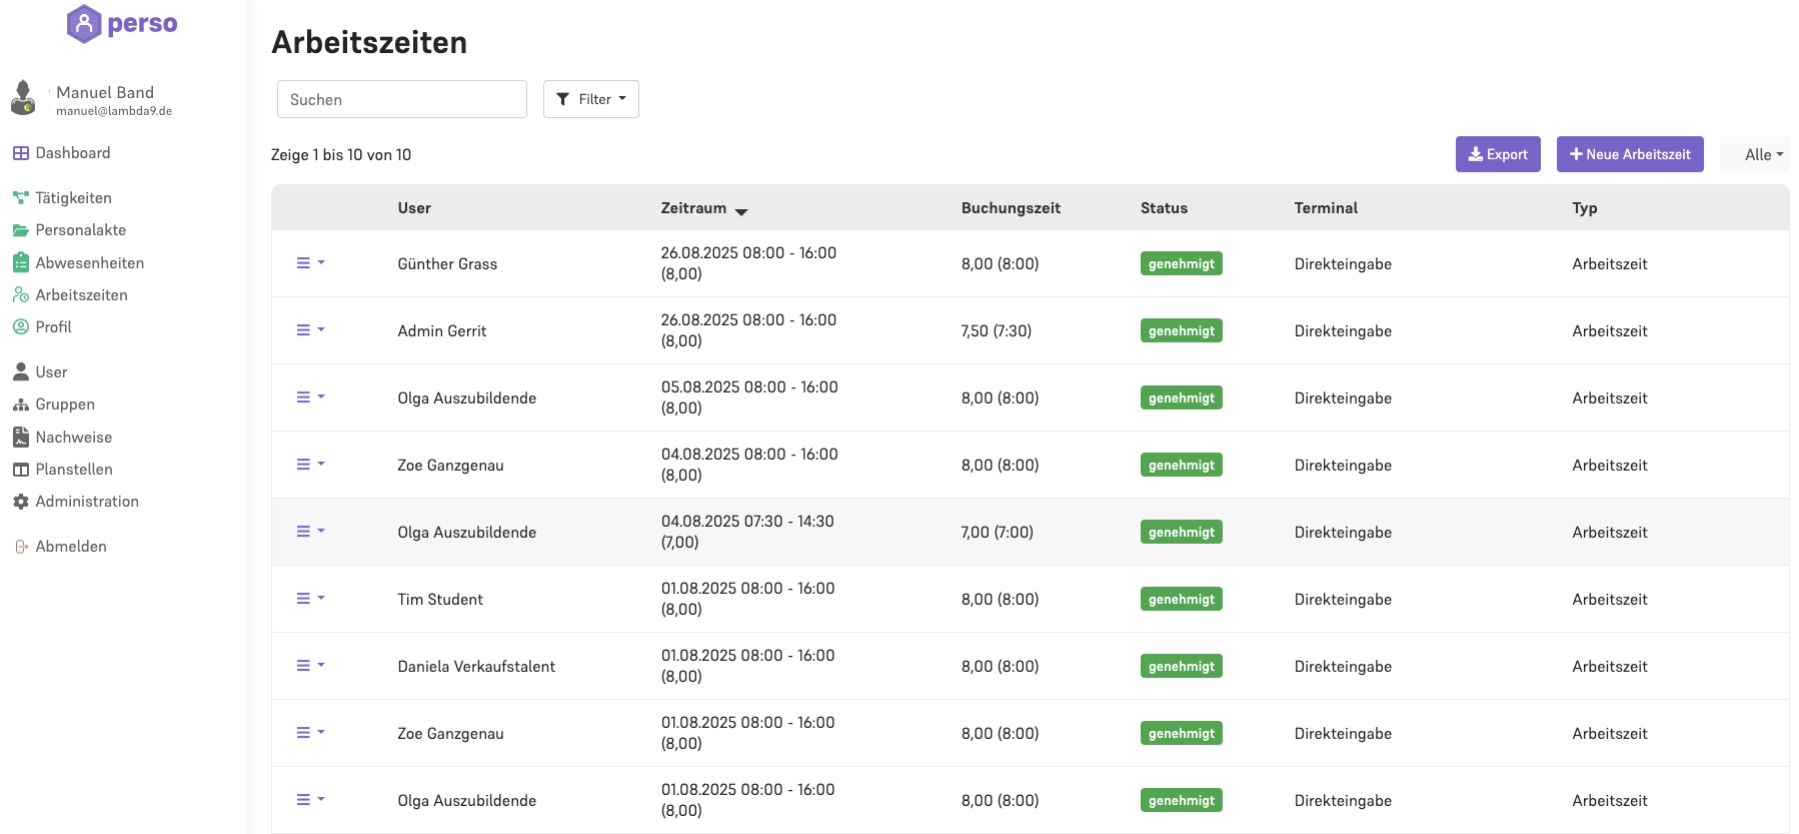1799x834 pixels.
Task: Click the Manuel Band user avatar
Action: click(x=23, y=99)
